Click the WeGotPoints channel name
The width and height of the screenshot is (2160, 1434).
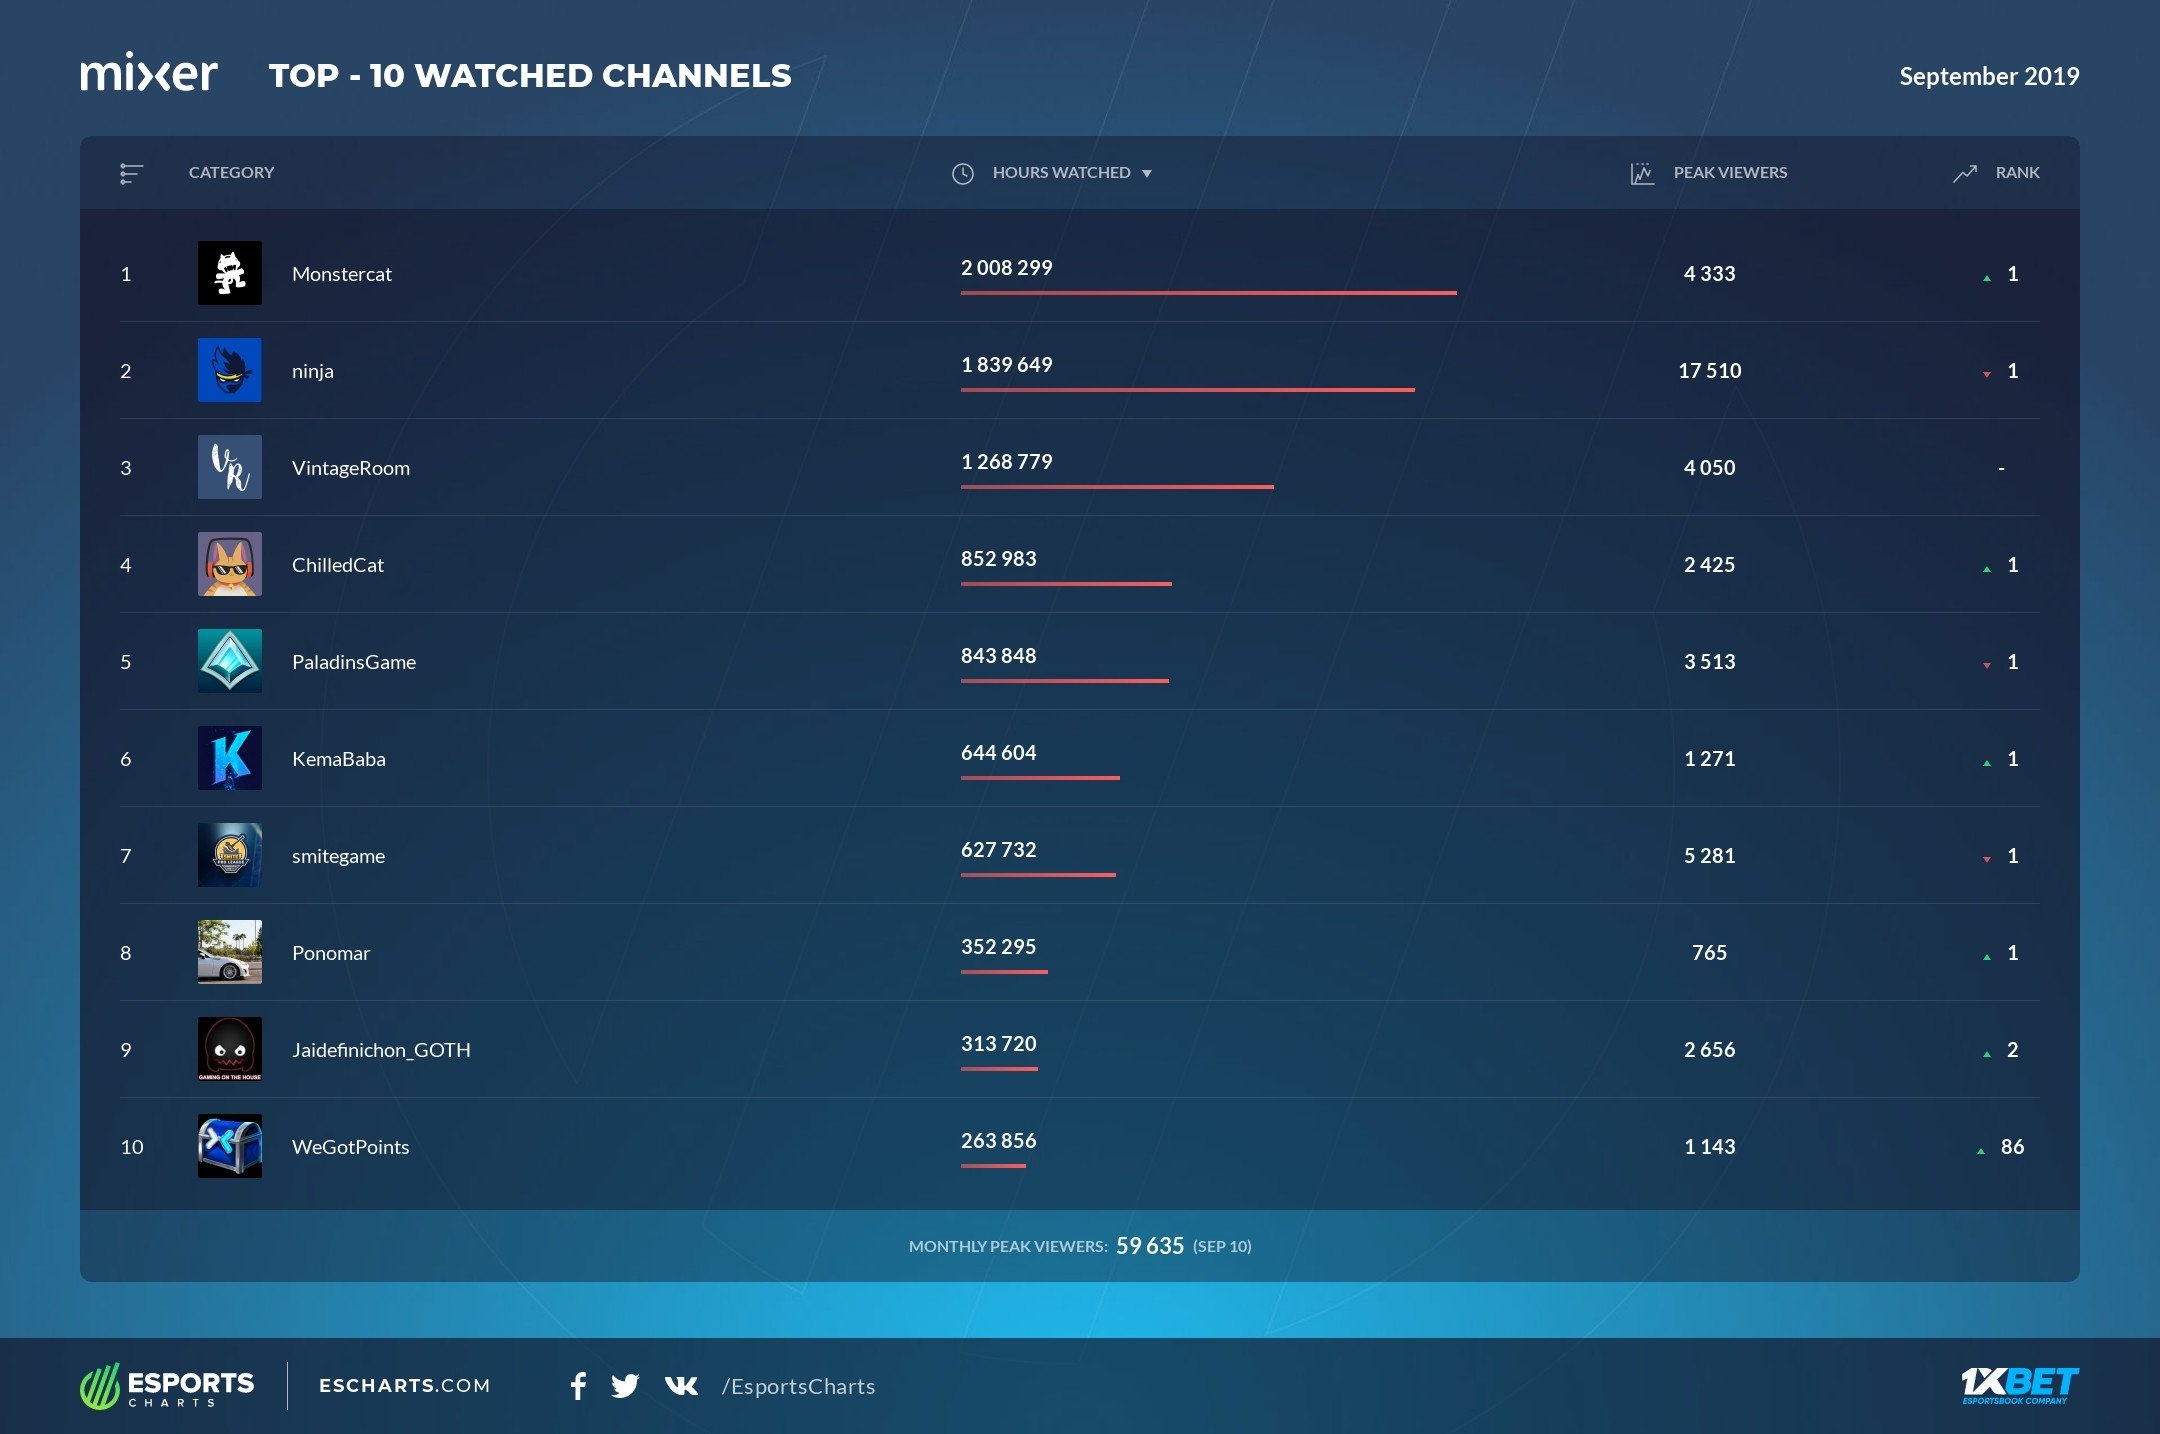click(x=351, y=1147)
